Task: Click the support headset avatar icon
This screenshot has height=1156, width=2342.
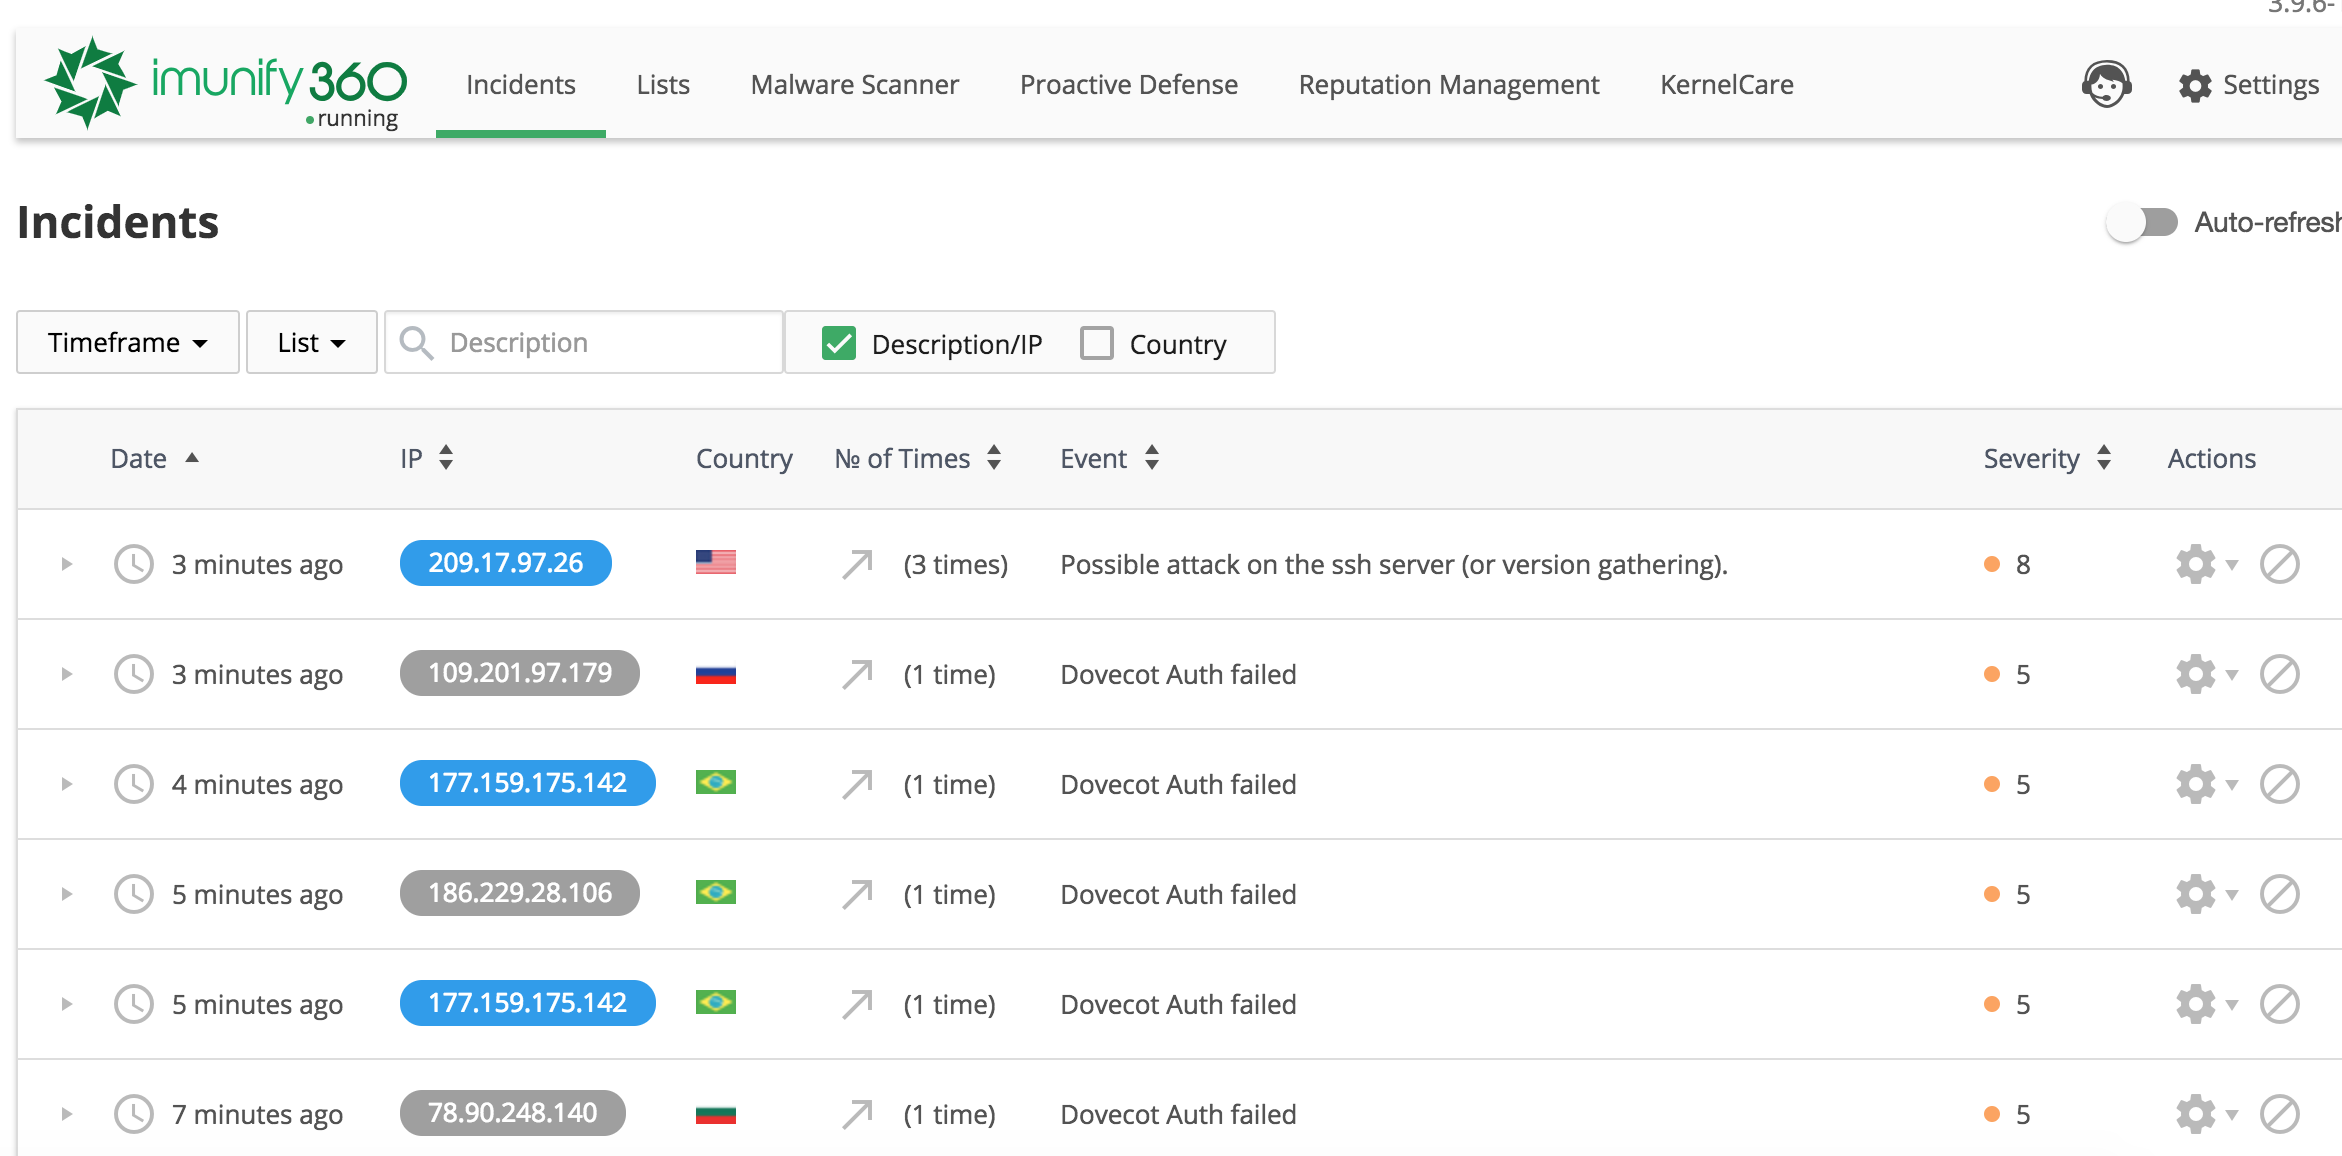Action: pos(2106,85)
